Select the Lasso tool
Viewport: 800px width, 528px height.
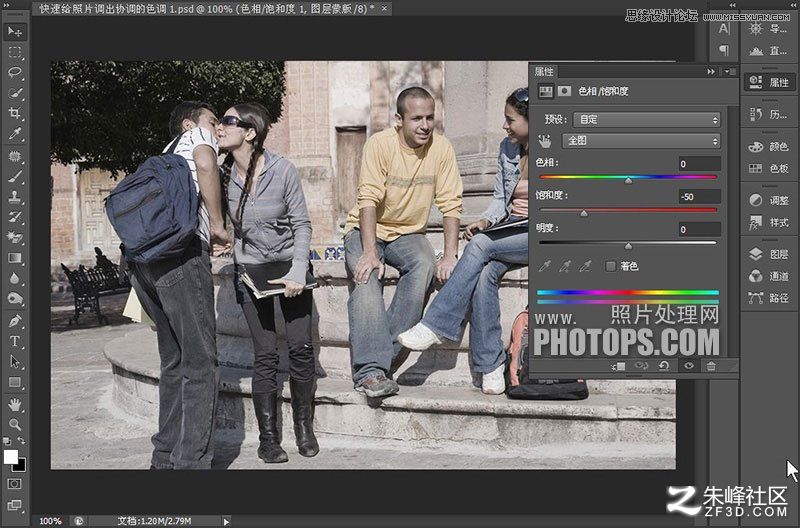coord(15,72)
